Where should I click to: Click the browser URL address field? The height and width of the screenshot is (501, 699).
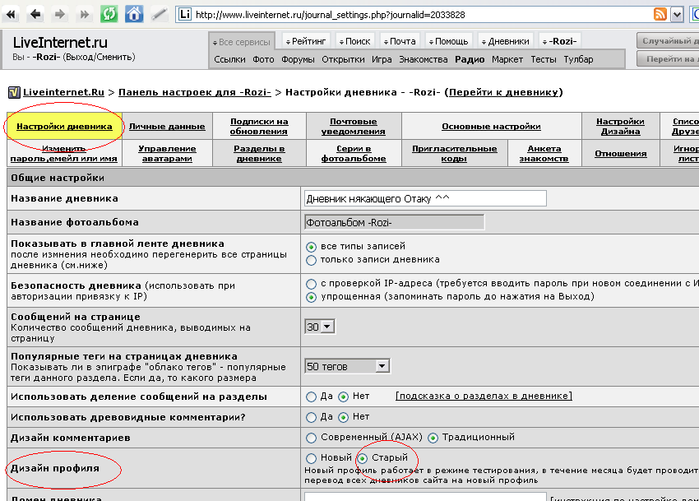coord(415,15)
